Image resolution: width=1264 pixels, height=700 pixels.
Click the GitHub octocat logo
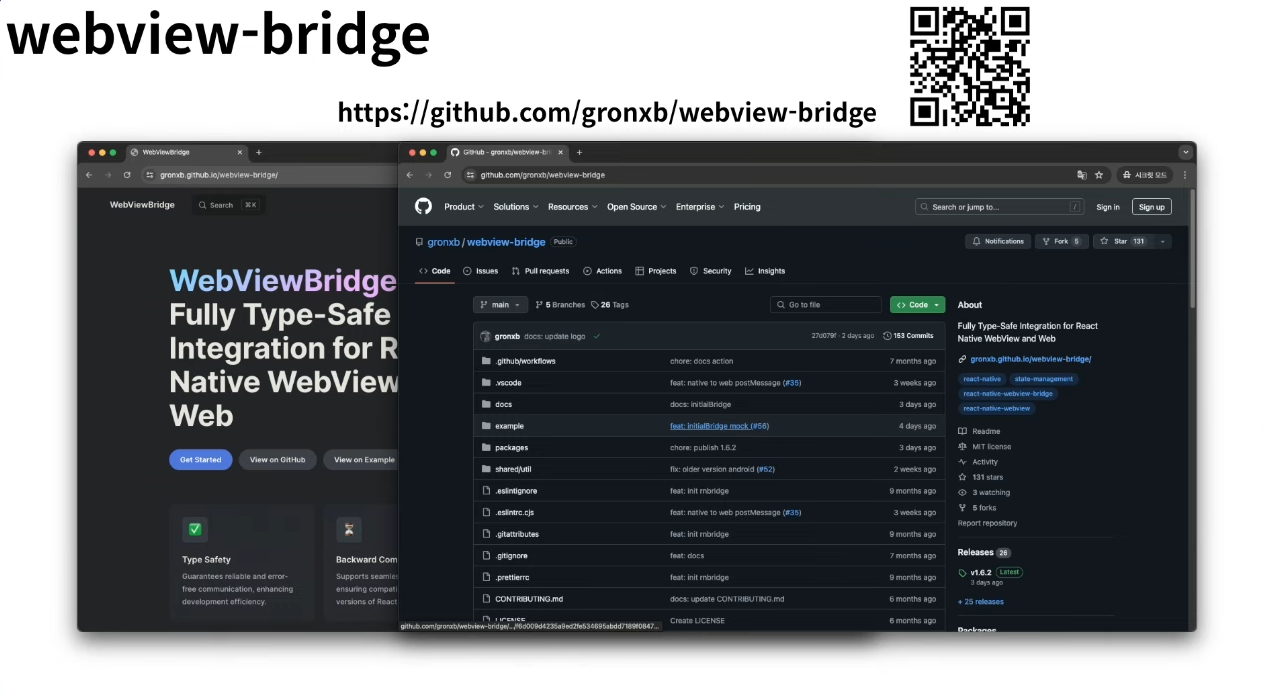[x=423, y=206]
